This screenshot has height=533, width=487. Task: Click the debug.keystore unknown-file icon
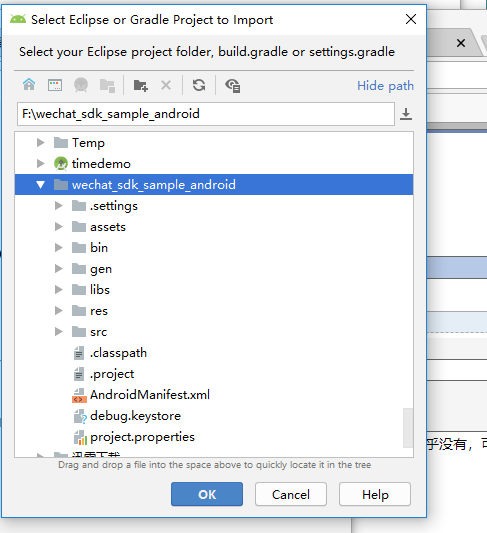coord(80,416)
